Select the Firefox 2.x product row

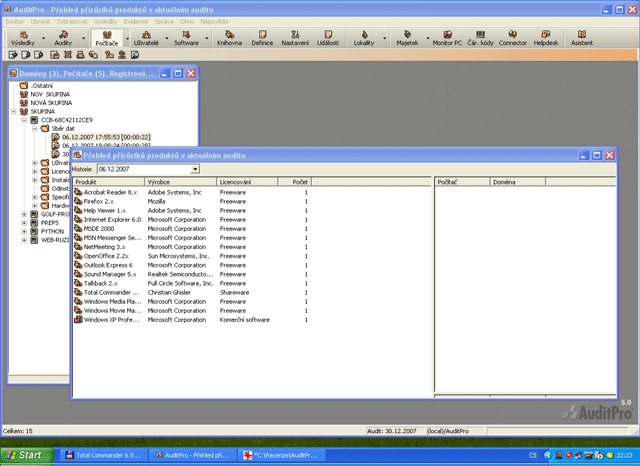click(191, 202)
